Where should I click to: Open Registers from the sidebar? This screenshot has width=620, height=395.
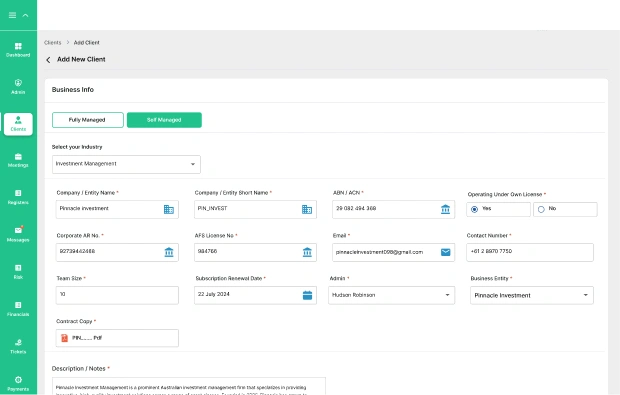click(18, 197)
